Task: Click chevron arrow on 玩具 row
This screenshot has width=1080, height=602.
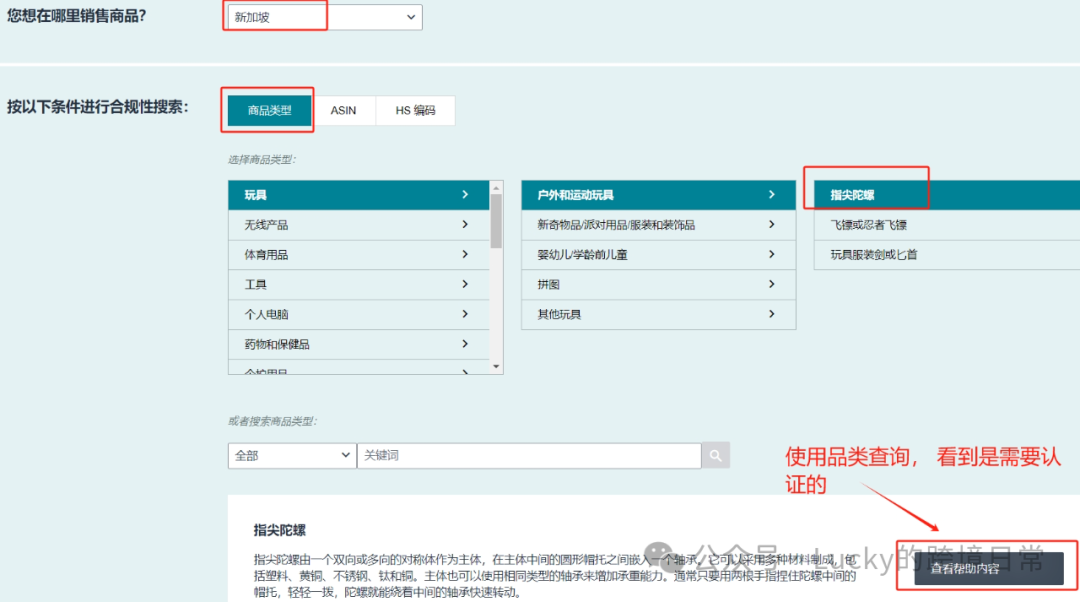Action: [x=465, y=195]
